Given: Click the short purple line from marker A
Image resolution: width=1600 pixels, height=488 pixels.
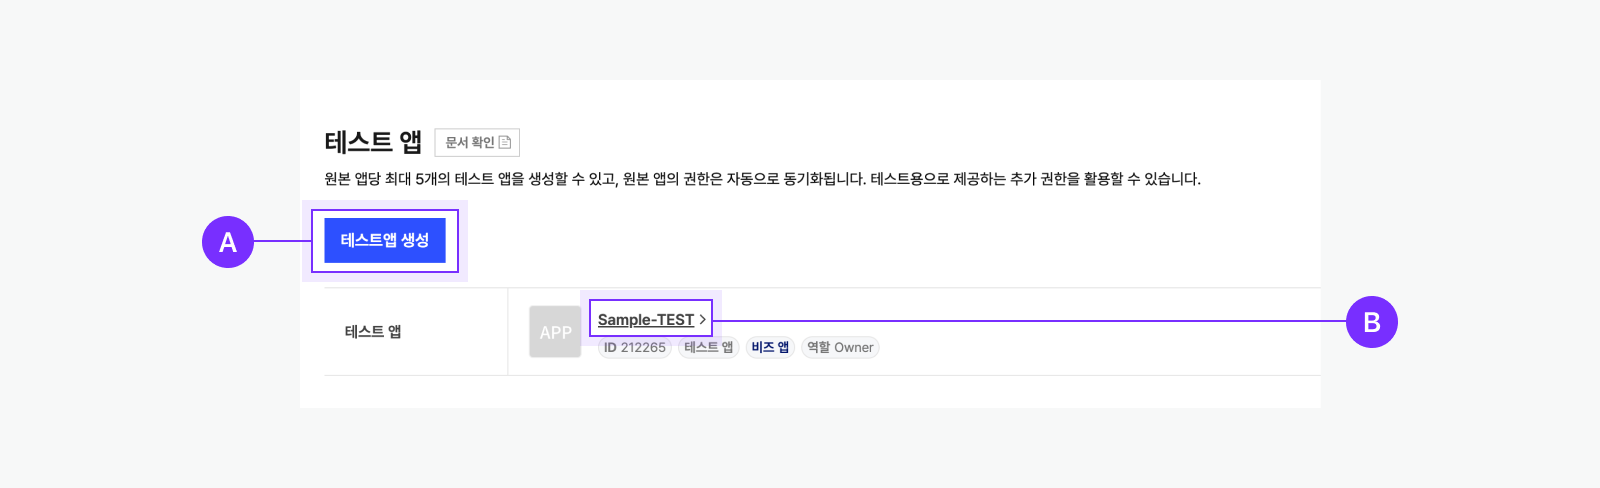Looking at the screenshot, I should click(283, 241).
